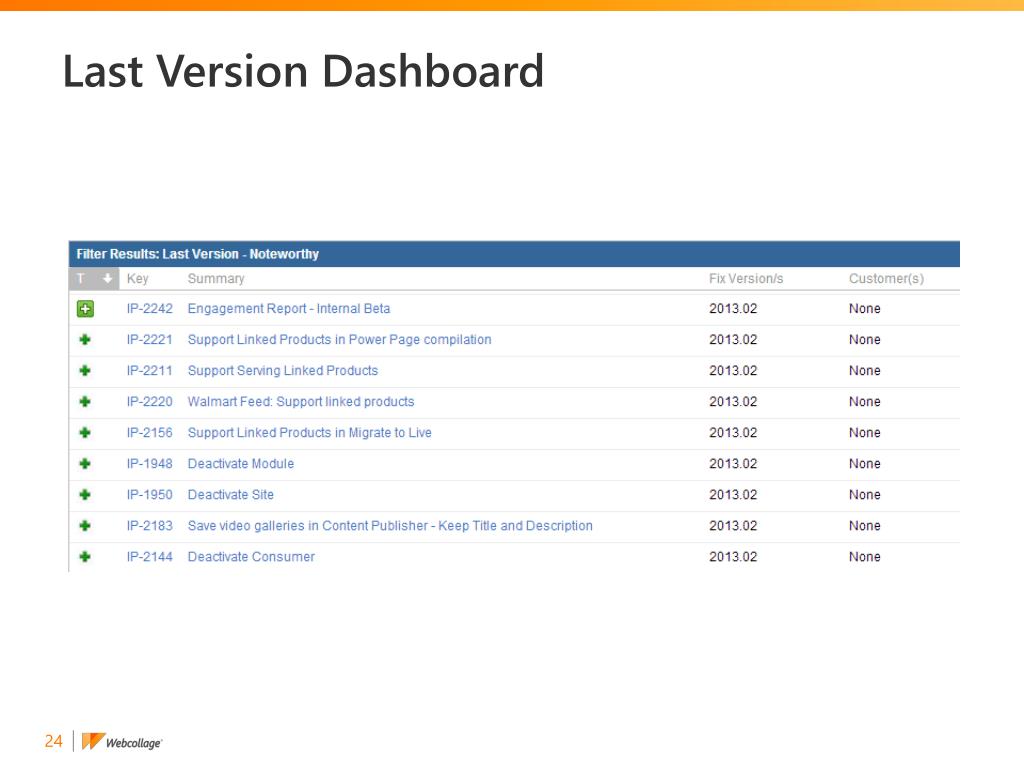Image resolution: width=1024 pixels, height=768 pixels.
Task: Click slide page number 24
Action: point(54,741)
